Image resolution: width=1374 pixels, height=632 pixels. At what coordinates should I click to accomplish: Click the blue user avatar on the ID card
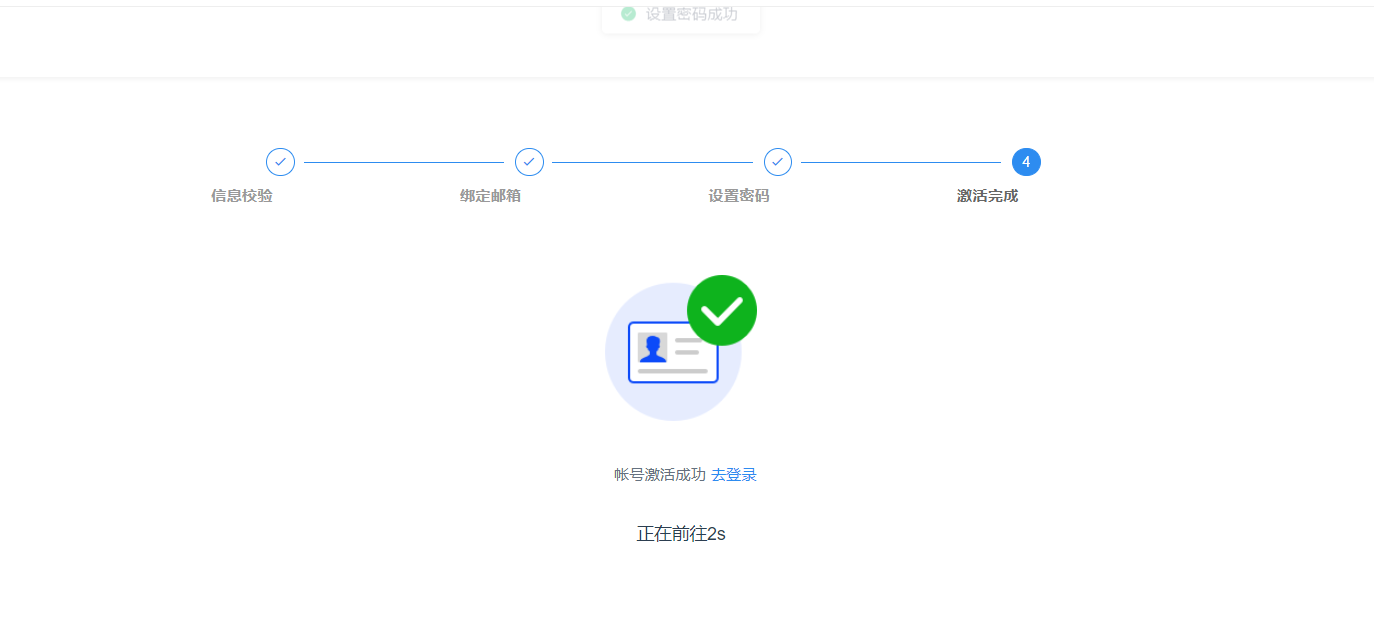(653, 348)
